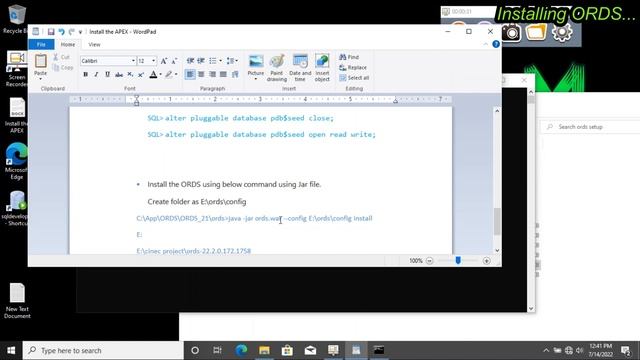
Task: Toggle Superscript formatting
Action: point(141,74)
